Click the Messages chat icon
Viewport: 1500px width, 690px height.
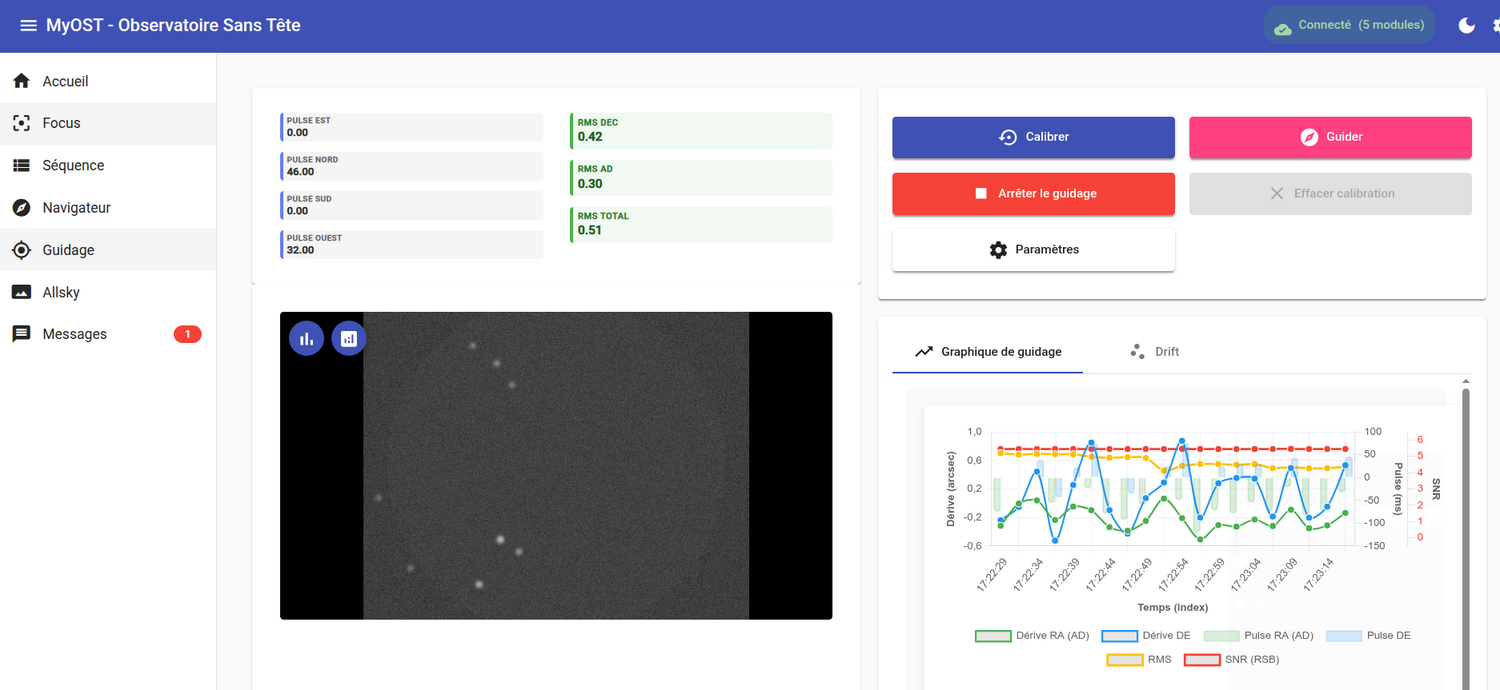click(x=21, y=334)
